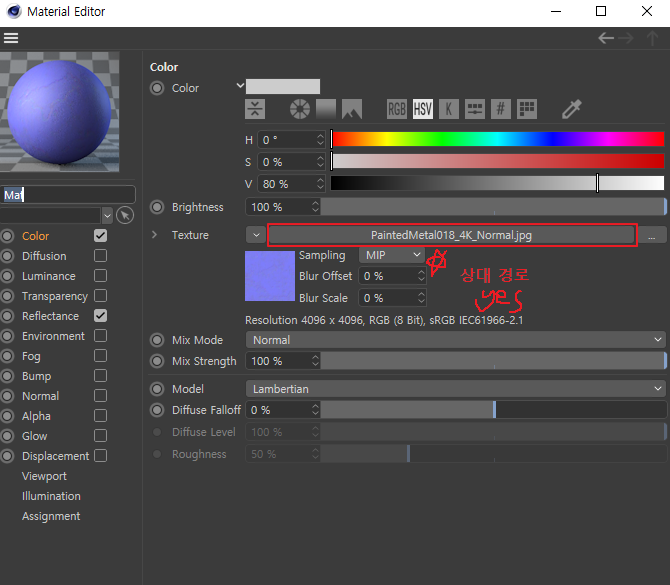Click the material name field Mat
670x585 pixels.
point(68,195)
